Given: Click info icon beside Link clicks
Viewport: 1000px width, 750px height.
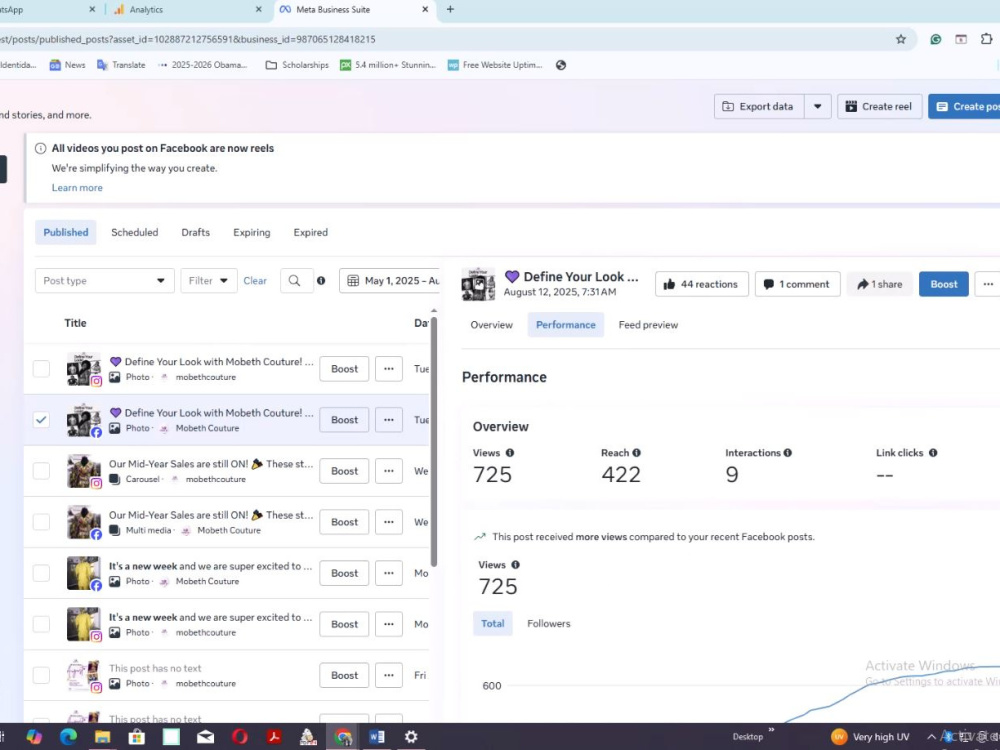Looking at the screenshot, I should (933, 453).
